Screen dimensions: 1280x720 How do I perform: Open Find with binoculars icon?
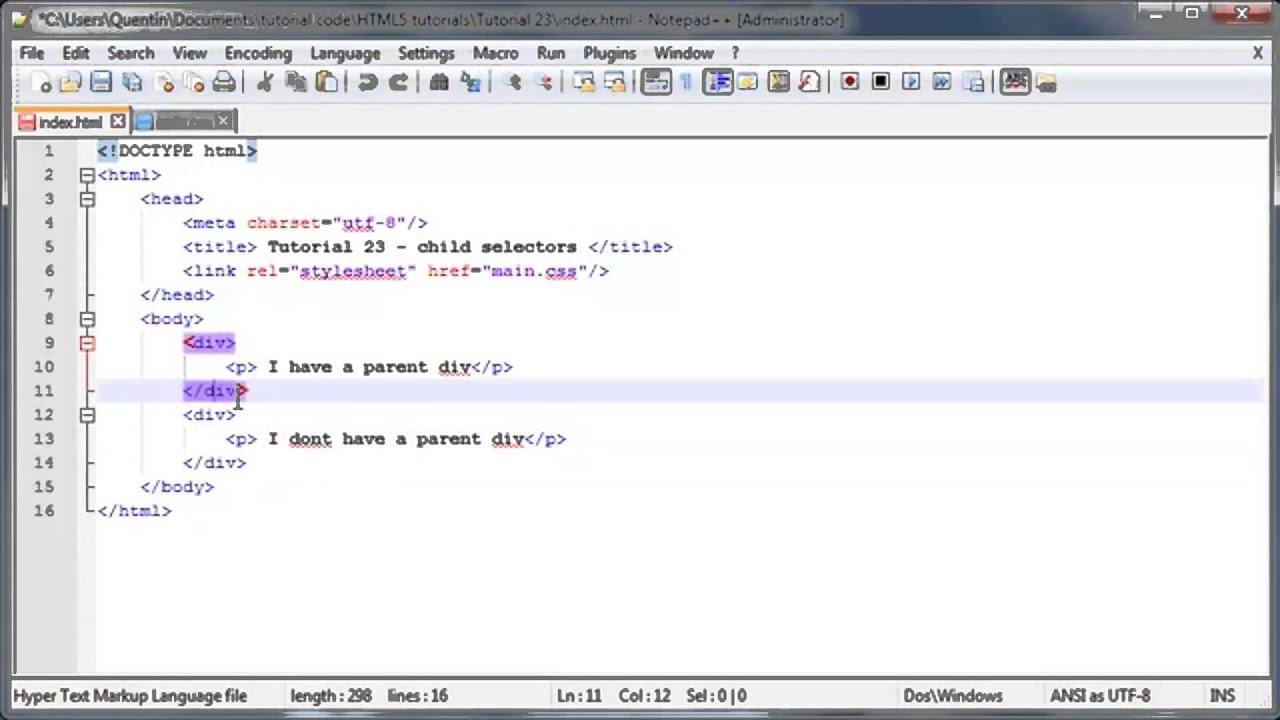coord(438,83)
